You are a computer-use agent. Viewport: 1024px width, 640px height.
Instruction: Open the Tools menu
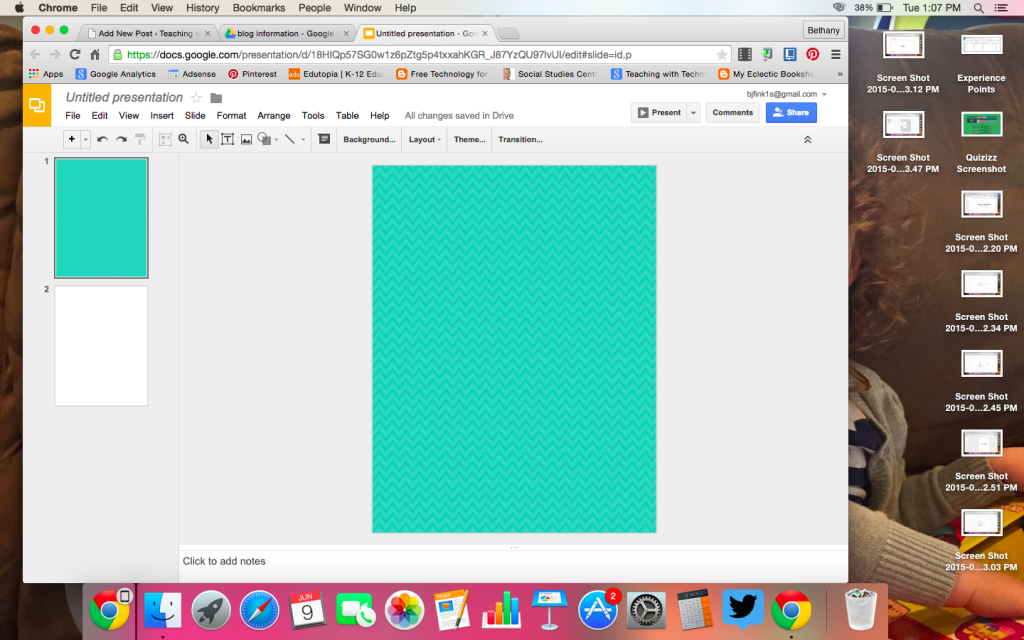(313, 116)
